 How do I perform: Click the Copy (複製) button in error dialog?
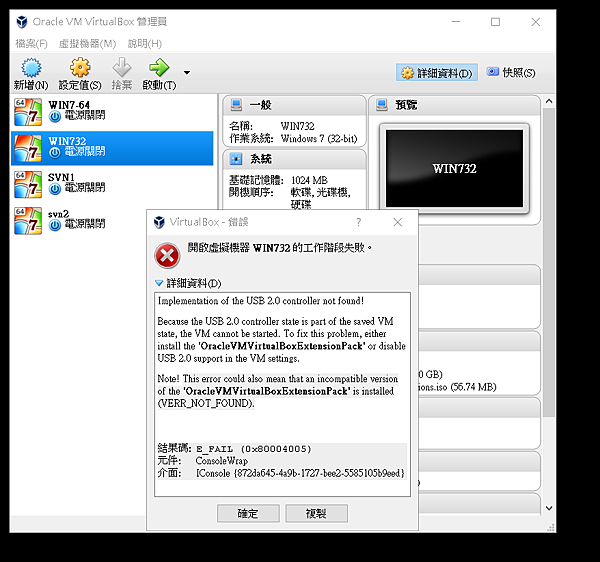(x=316, y=513)
